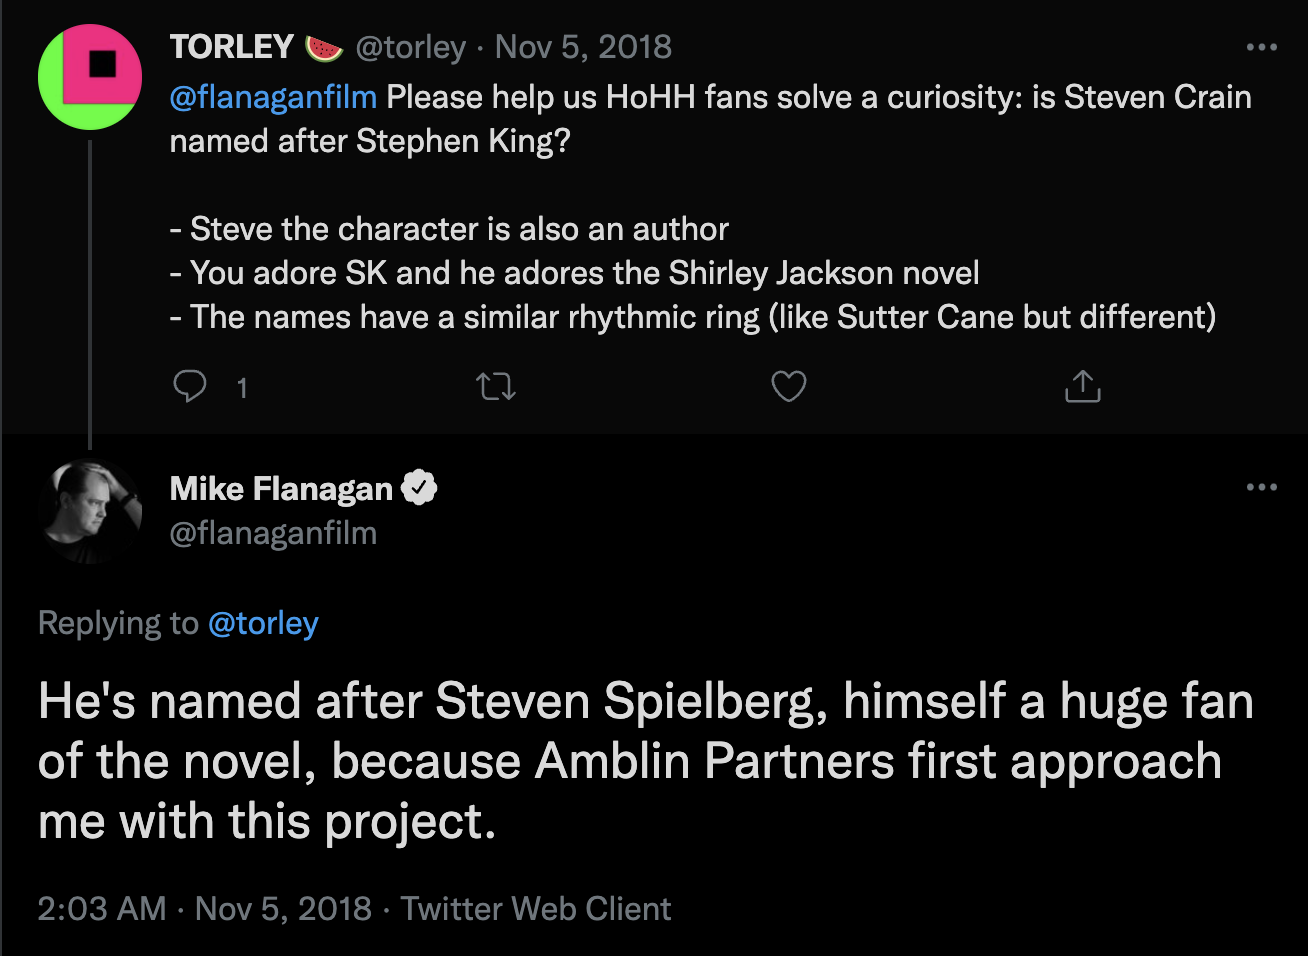Retweet TORLEY's tweet
1308x956 pixels.
496,386
